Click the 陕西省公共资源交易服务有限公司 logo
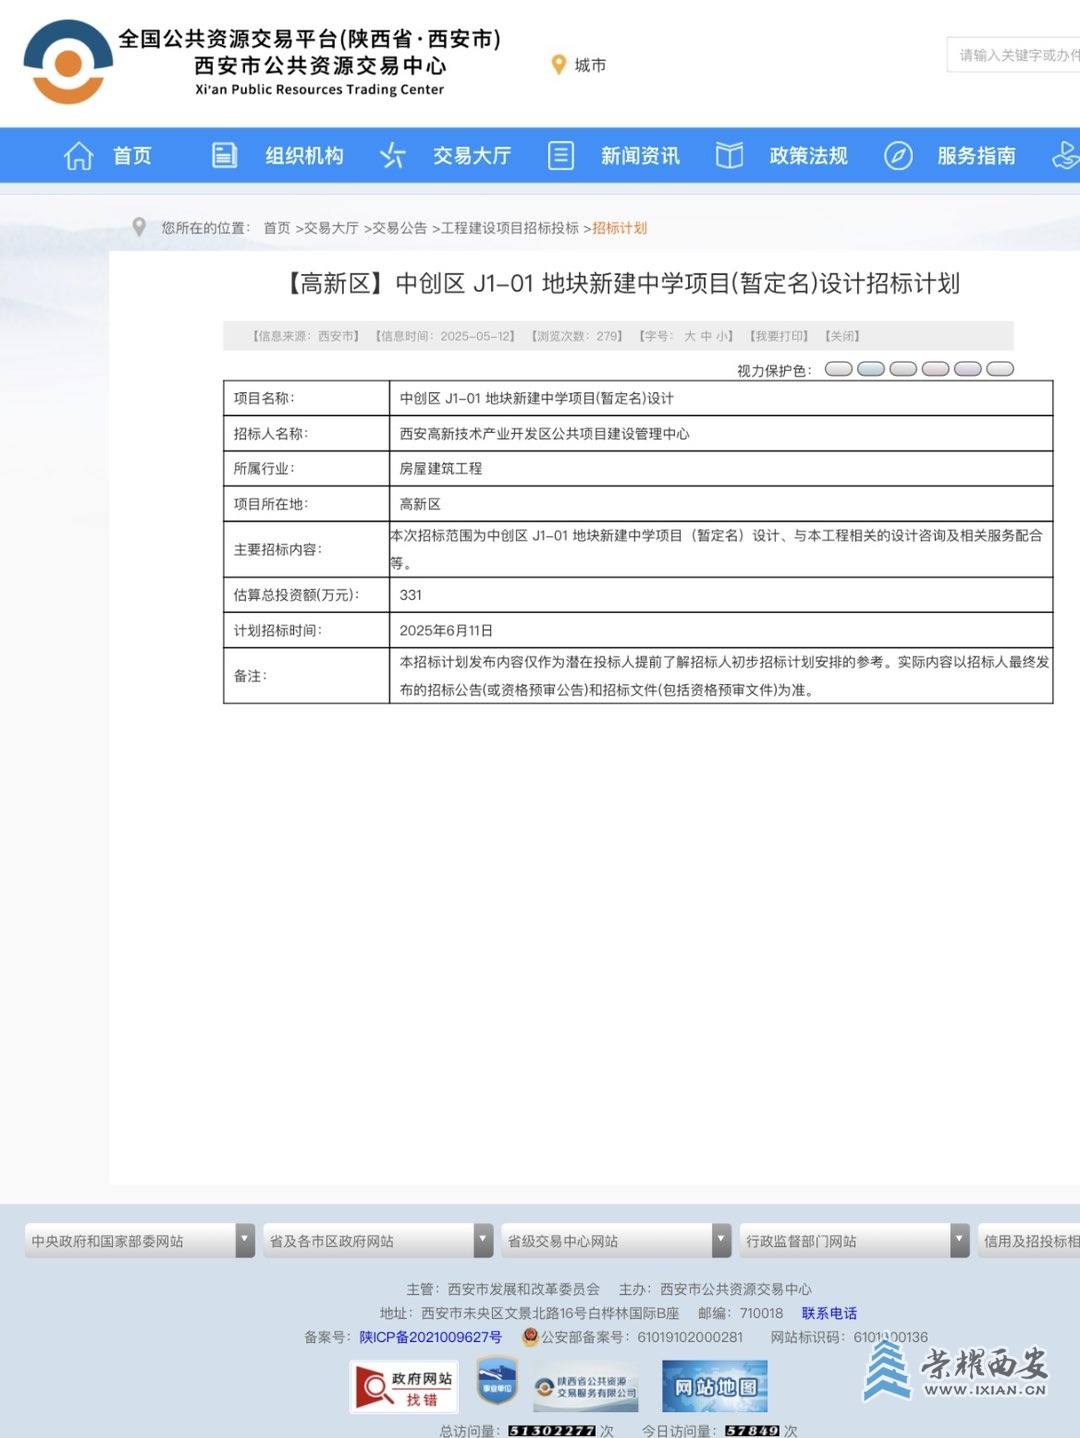 coord(585,1387)
